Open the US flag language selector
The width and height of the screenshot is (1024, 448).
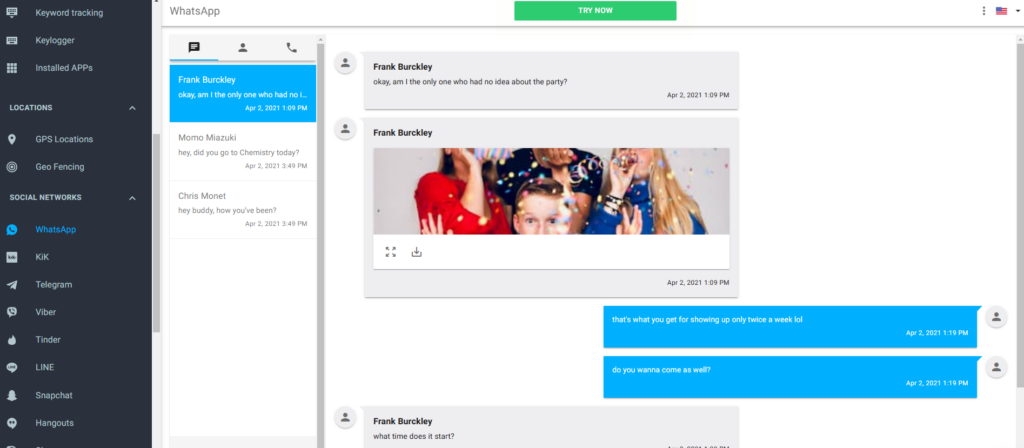coord(1001,11)
